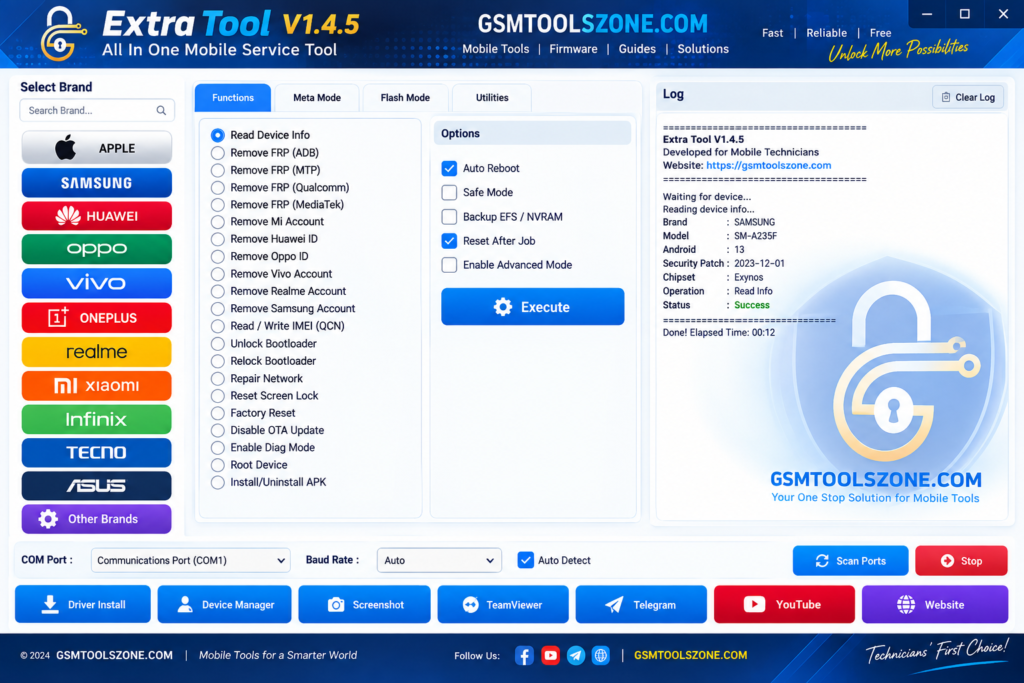Open Firmware in header menu
The height and width of the screenshot is (683, 1024).
coord(573,49)
